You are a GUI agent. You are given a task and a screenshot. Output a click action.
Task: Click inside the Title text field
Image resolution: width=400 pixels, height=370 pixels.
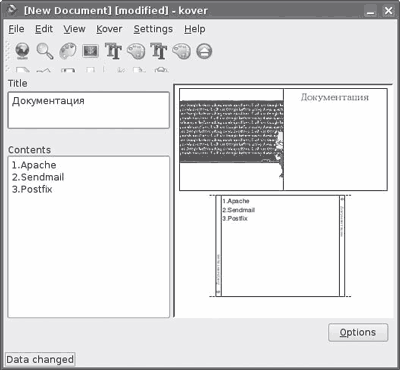point(89,110)
